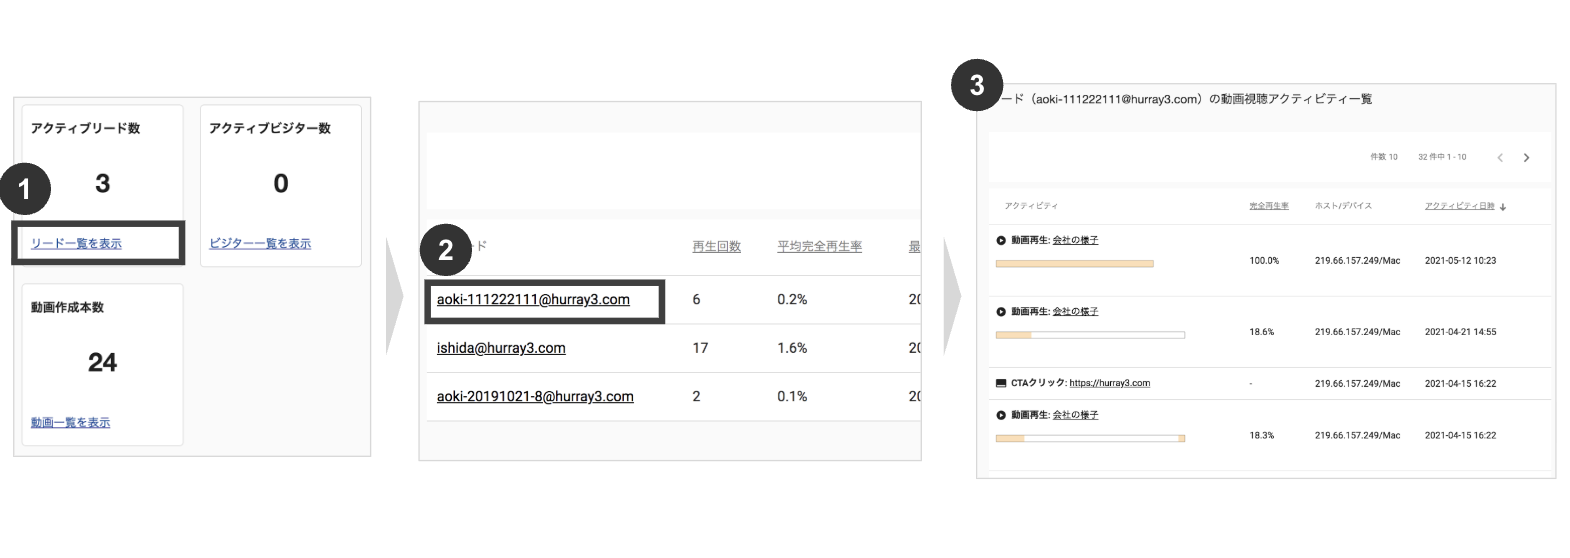The width and height of the screenshot is (1570, 558).
Task: Sort by the 再生回数 column header
Action: click(716, 247)
